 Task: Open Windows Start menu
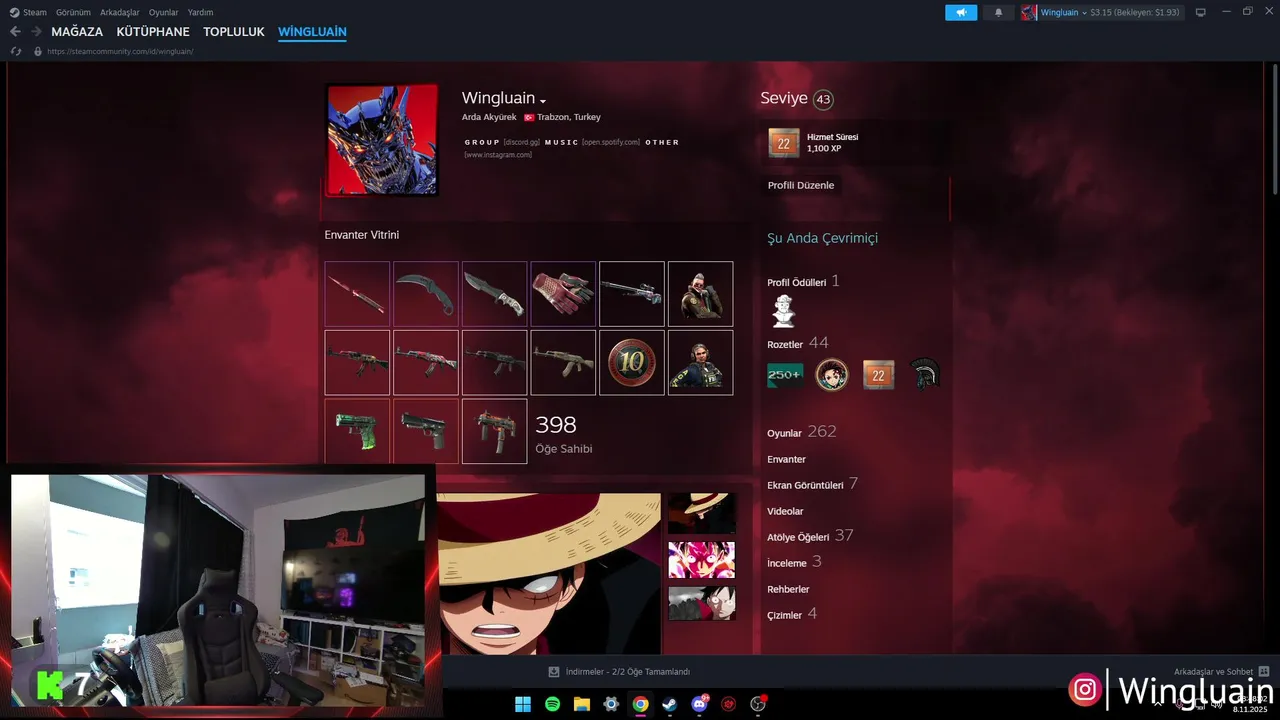pyautogui.click(x=523, y=704)
